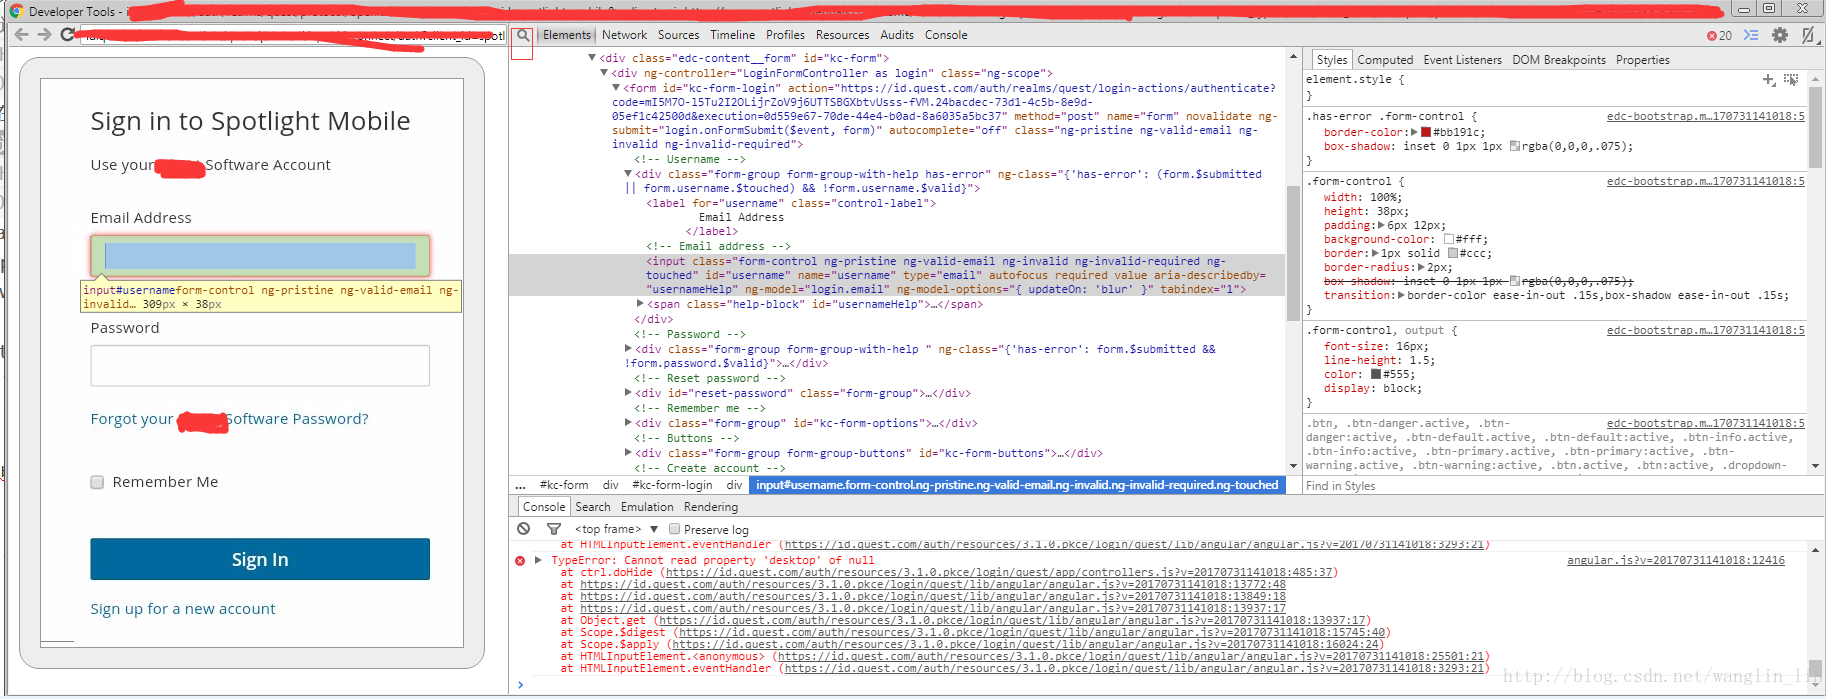Tick the Remember Me checkbox
This screenshot has width=1826, height=699.
(x=97, y=482)
